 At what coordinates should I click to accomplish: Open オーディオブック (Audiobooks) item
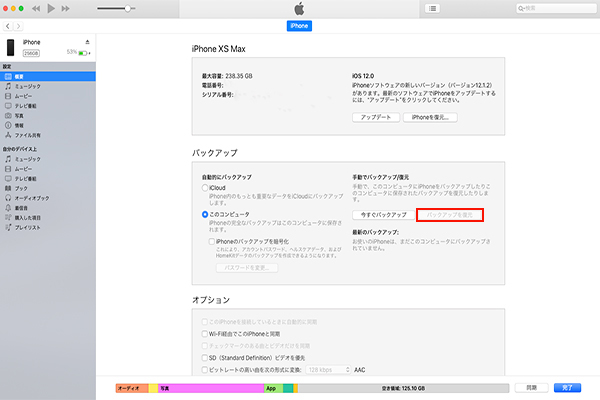(48, 198)
